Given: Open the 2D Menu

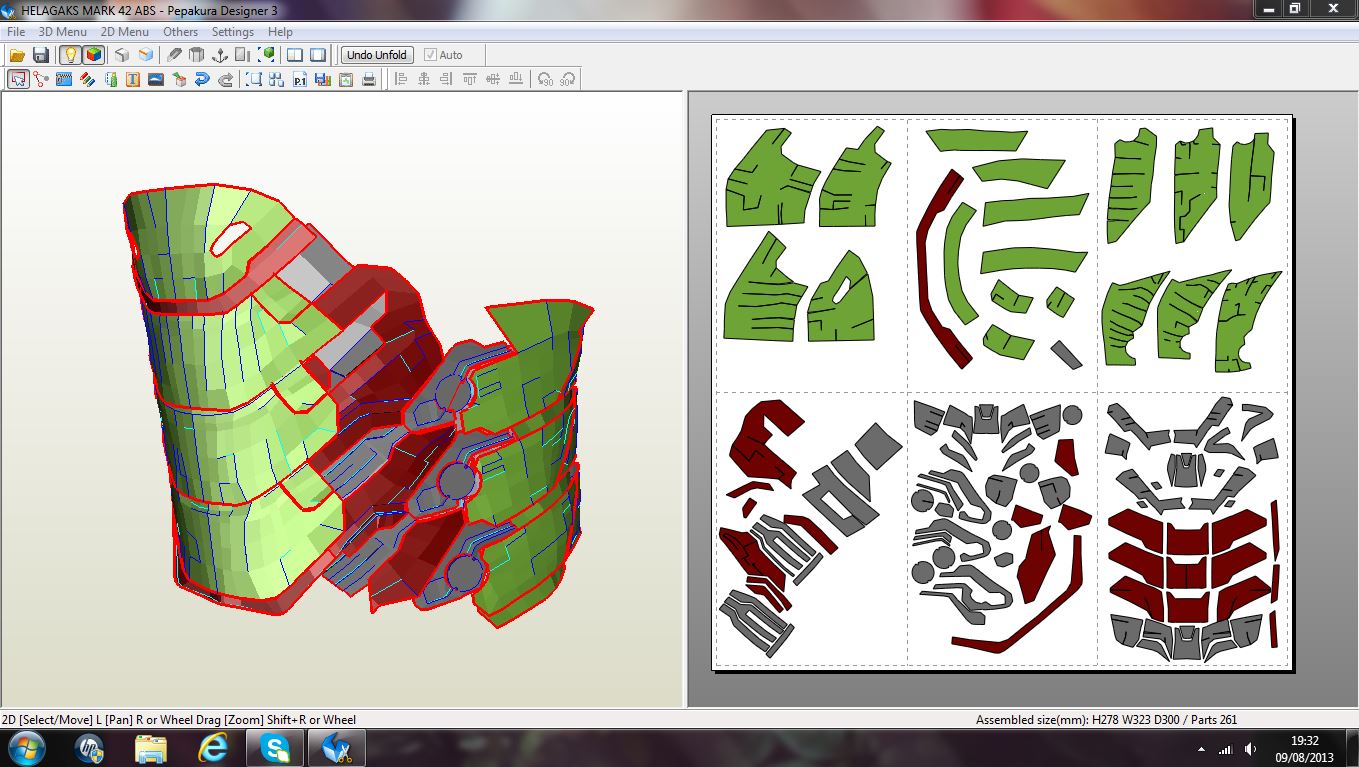Looking at the screenshot, I should pyautogui.click(x=124, y=32).
